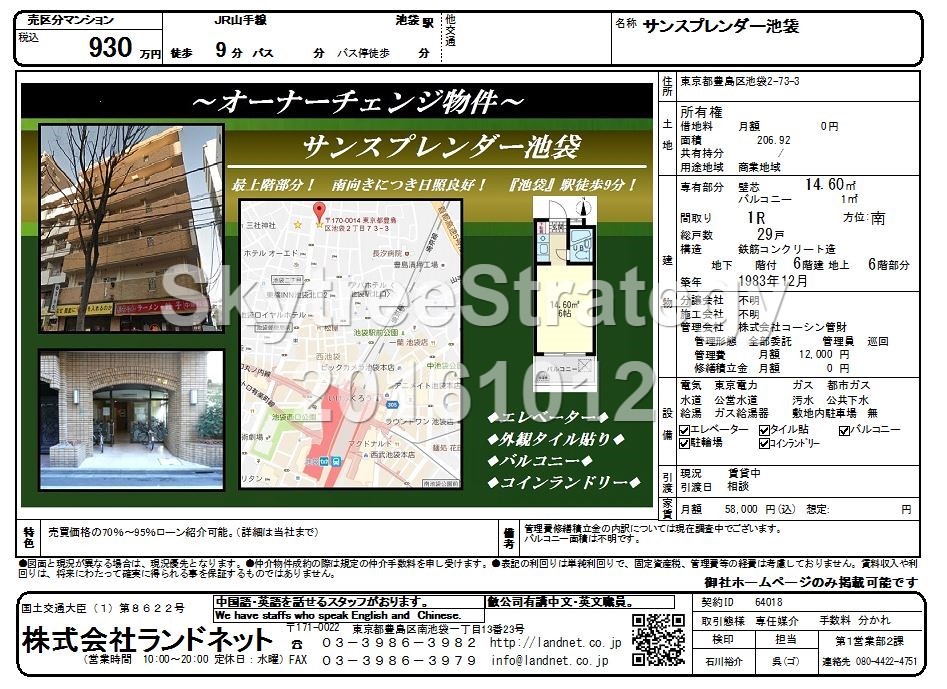
Task: Toggle the 駐輪場 checkbox
Action: click(685, 444)
